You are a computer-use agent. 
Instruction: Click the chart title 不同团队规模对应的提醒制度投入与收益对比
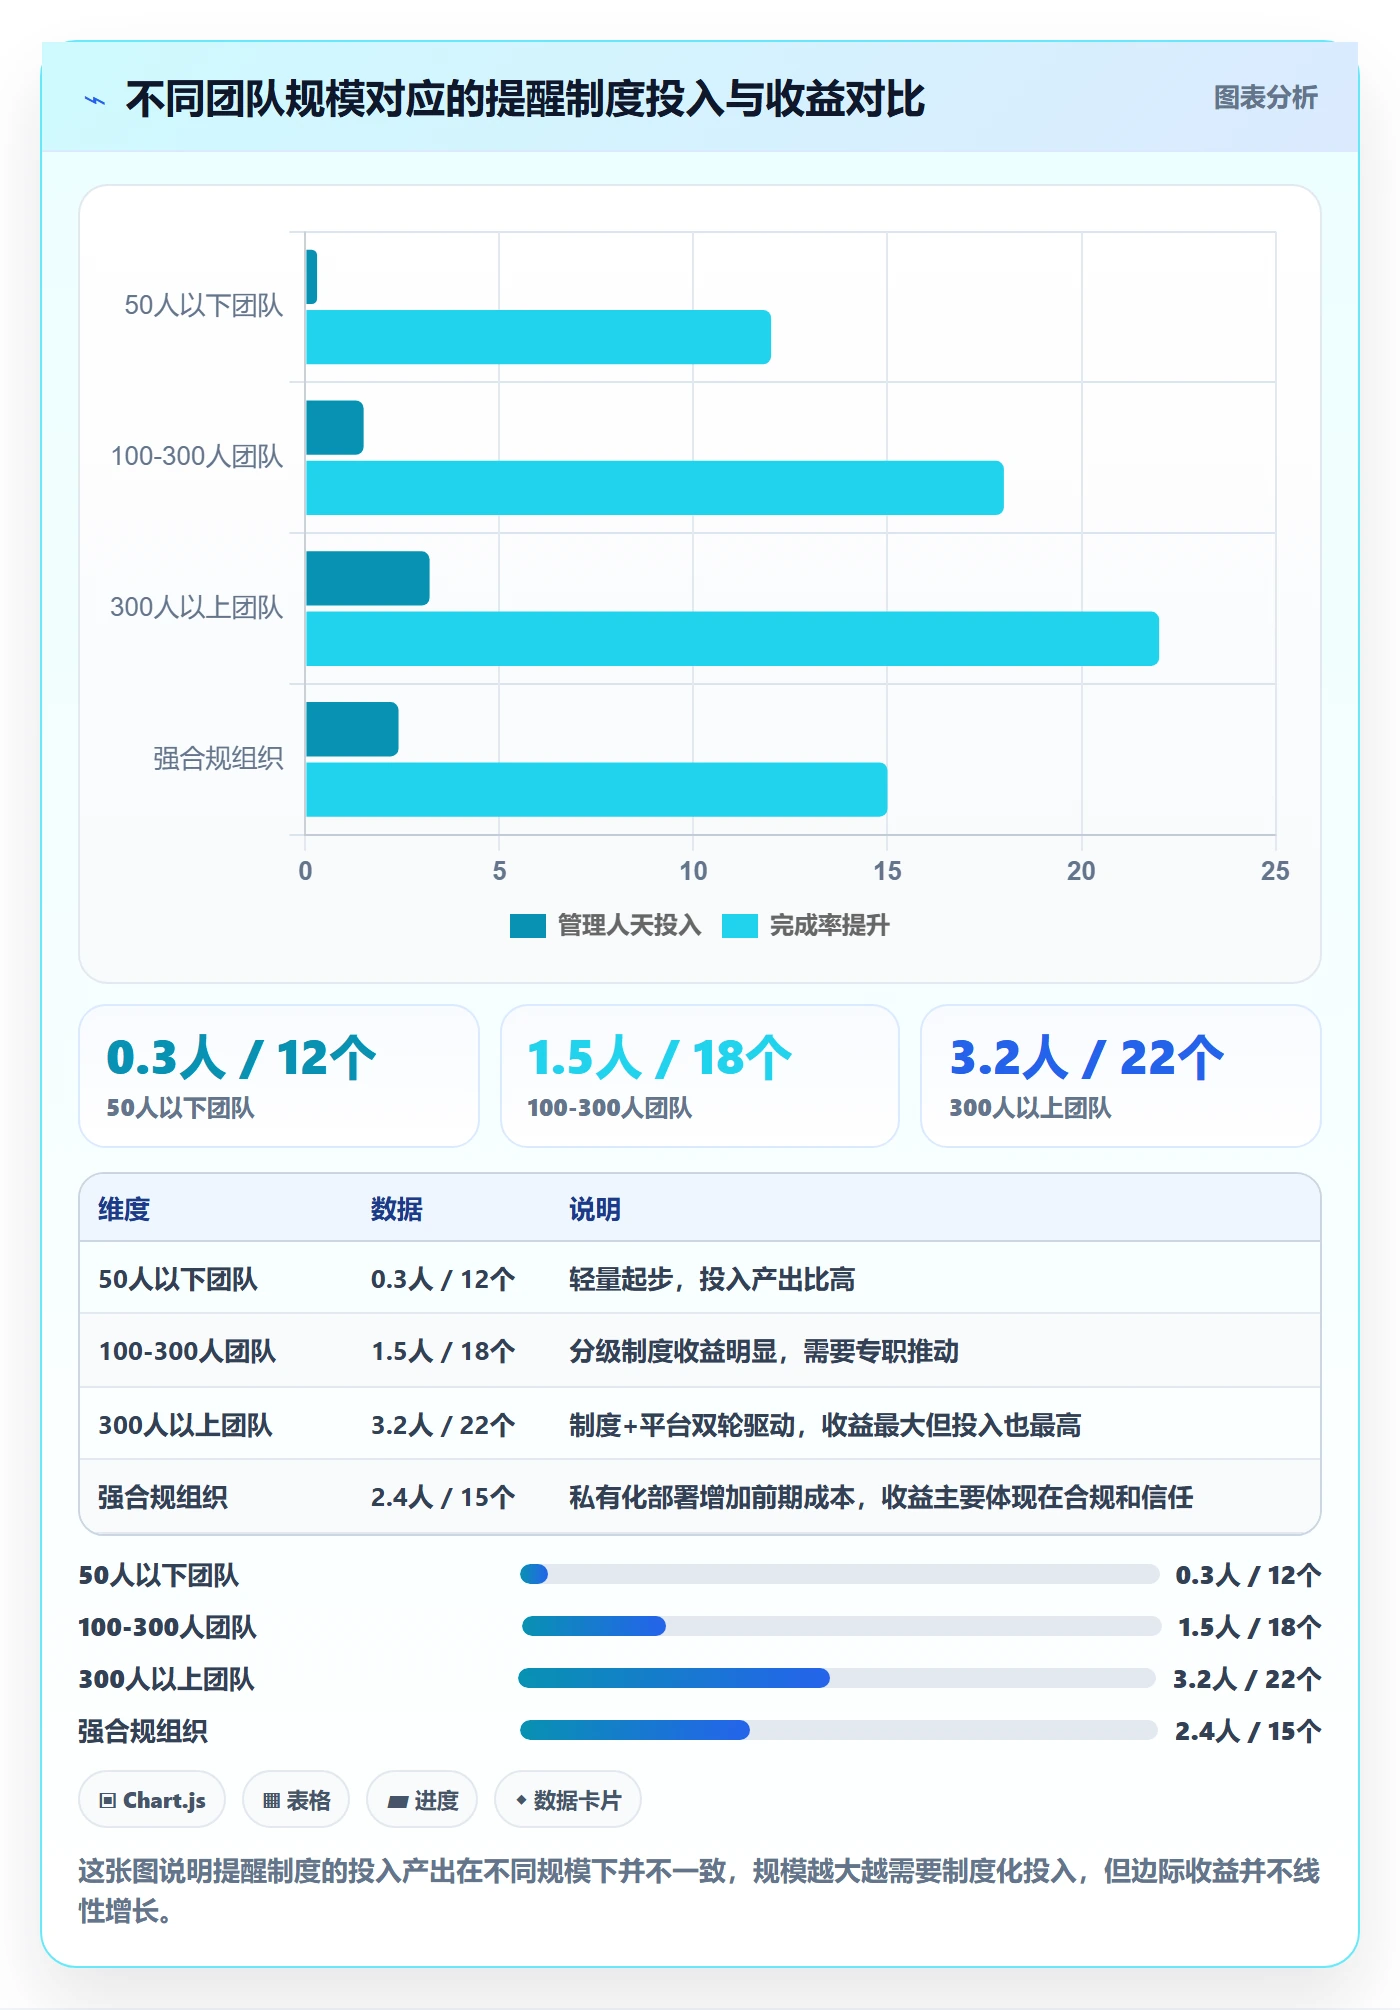pos(525,99)
